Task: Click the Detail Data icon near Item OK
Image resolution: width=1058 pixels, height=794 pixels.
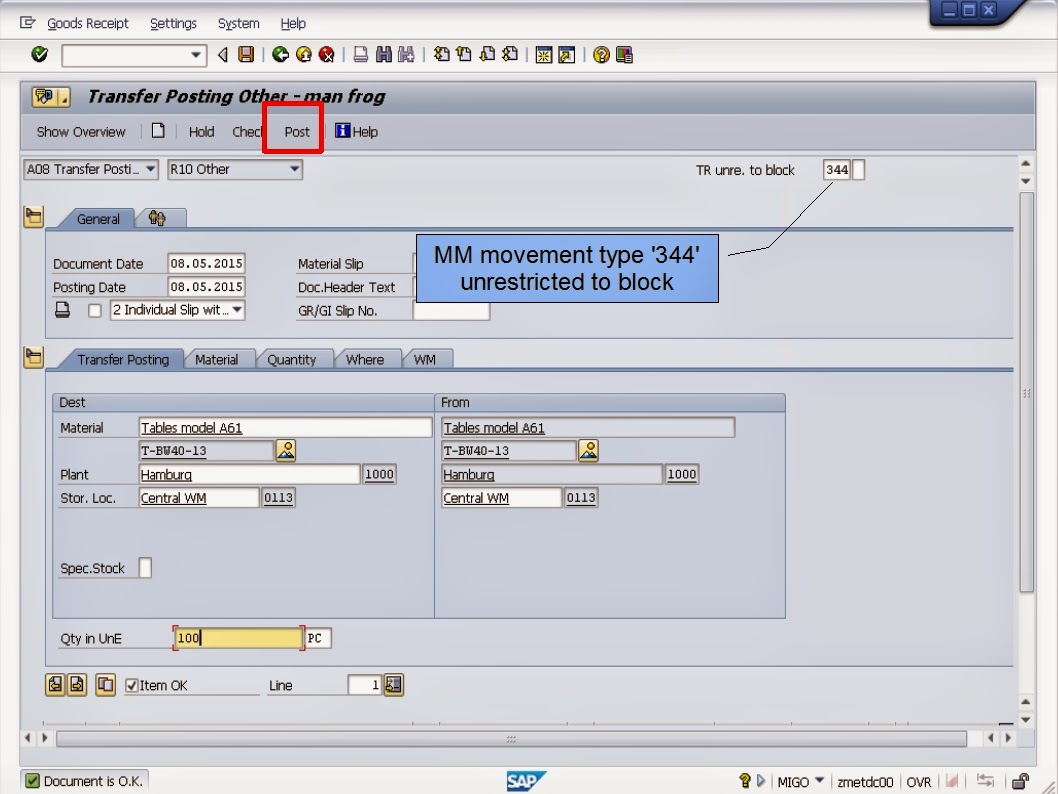Action: pyautogui.click(x=105, y=685)
